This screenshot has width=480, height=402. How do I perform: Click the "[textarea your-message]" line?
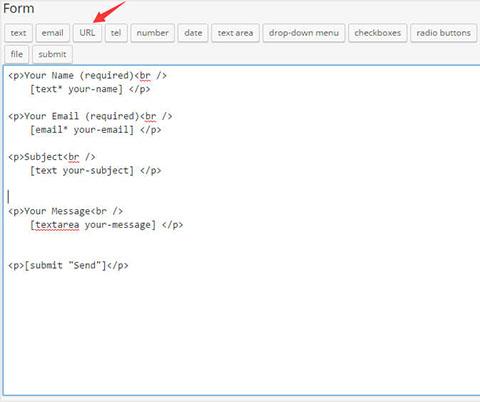point(106,225)
